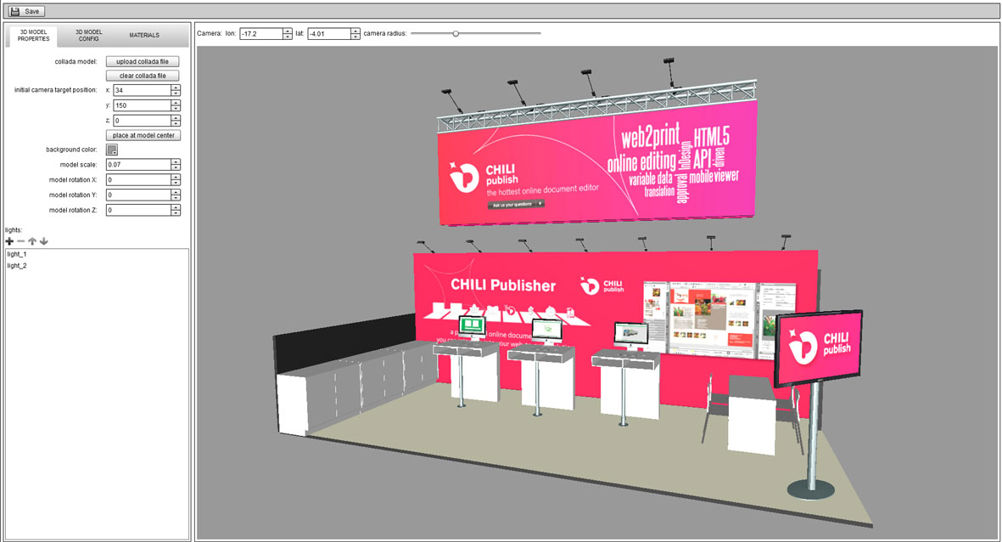Increase camera target x with stepper up arrow
This screenshot has width=1002, height=542.
click(176, 88)
